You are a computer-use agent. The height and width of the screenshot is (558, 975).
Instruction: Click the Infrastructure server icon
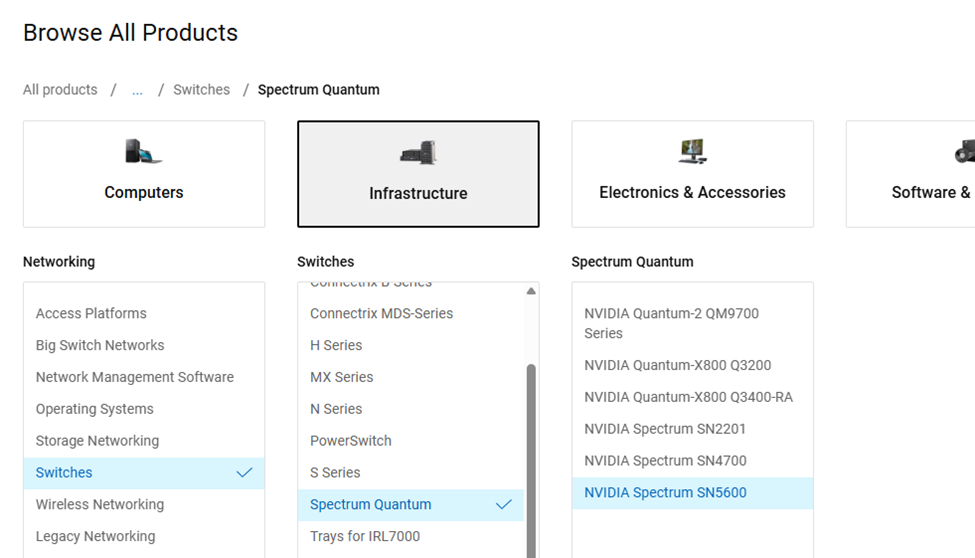(418, 153)
